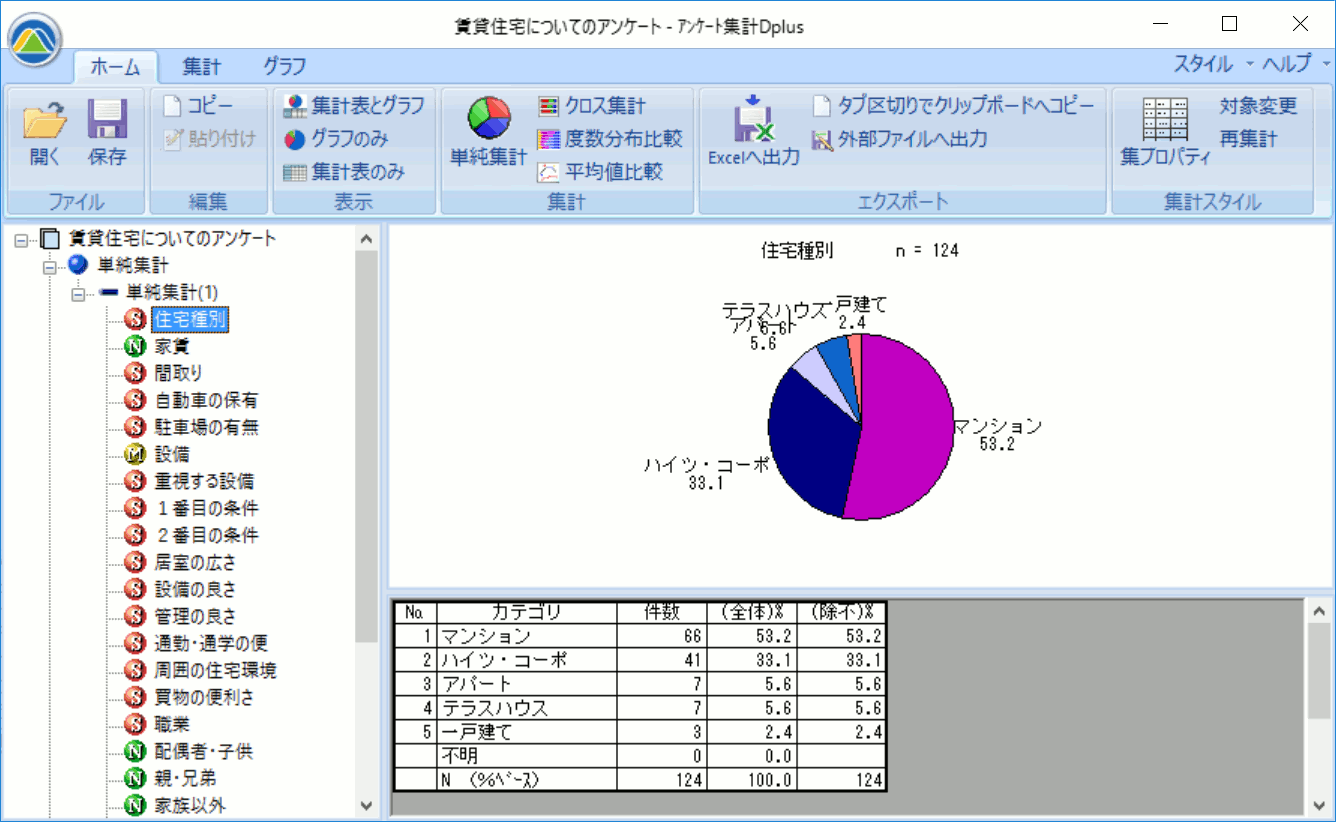Select 居室の広さ tree item
The image size is (1336, 822).
195,562
